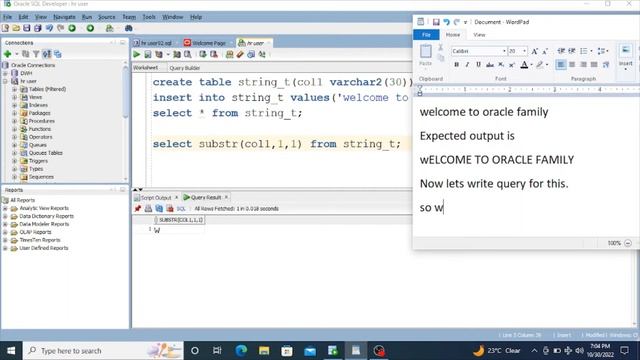Screen dimensions: 640x360
Task: Toggle Justify alignment in WordPad
Action: 594,64
